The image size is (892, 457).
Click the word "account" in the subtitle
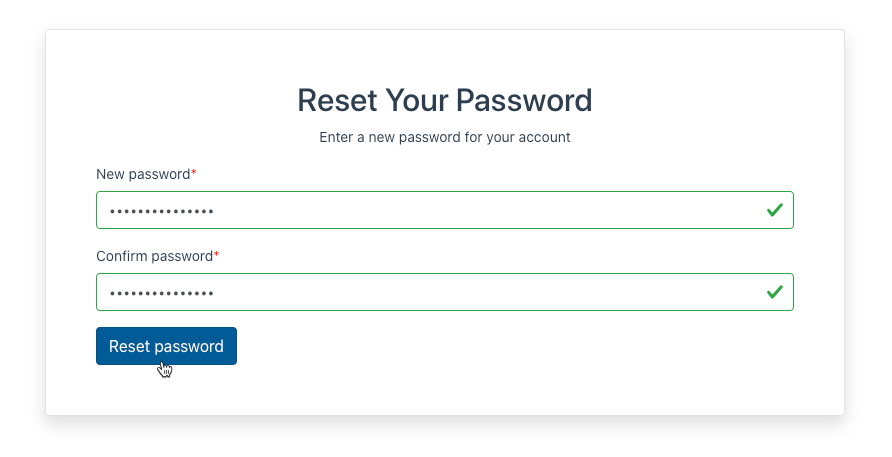tap(544, 137)
